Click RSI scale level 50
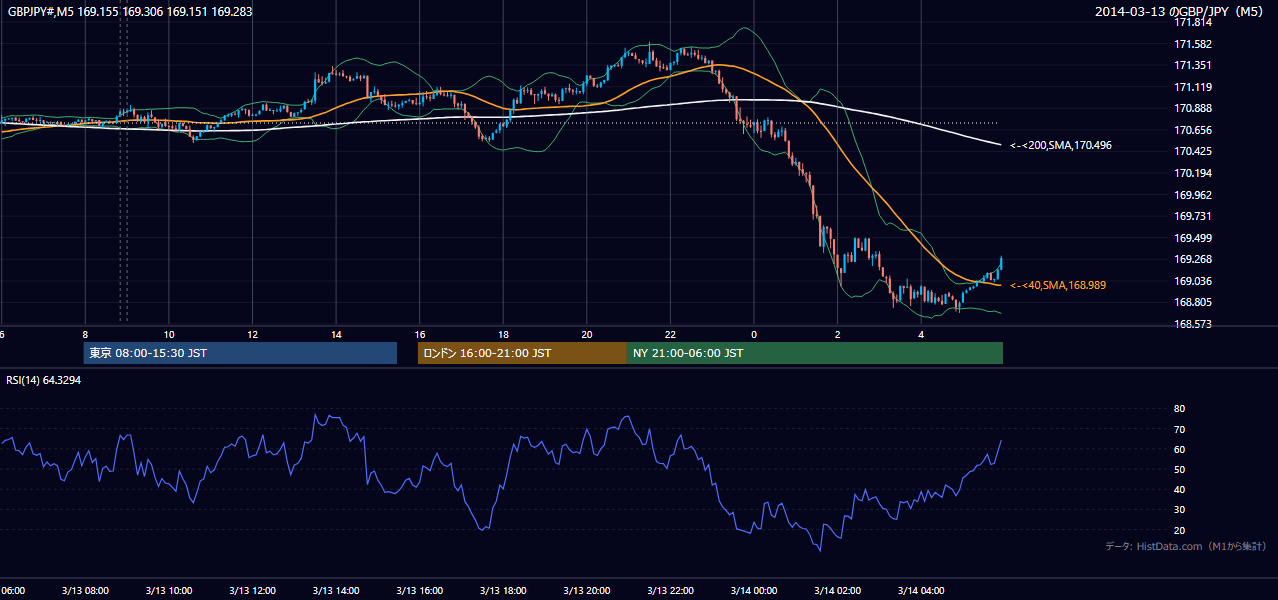 [1179, 470]
